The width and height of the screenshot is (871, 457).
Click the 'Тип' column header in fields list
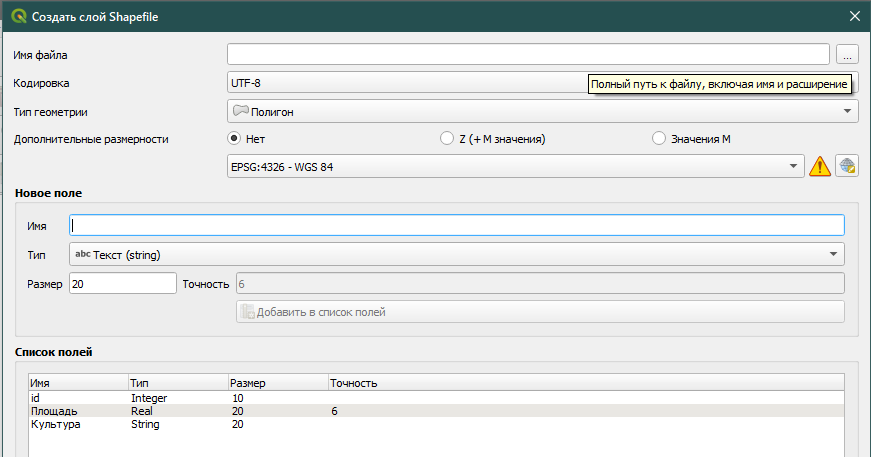[x=177, y=383]
